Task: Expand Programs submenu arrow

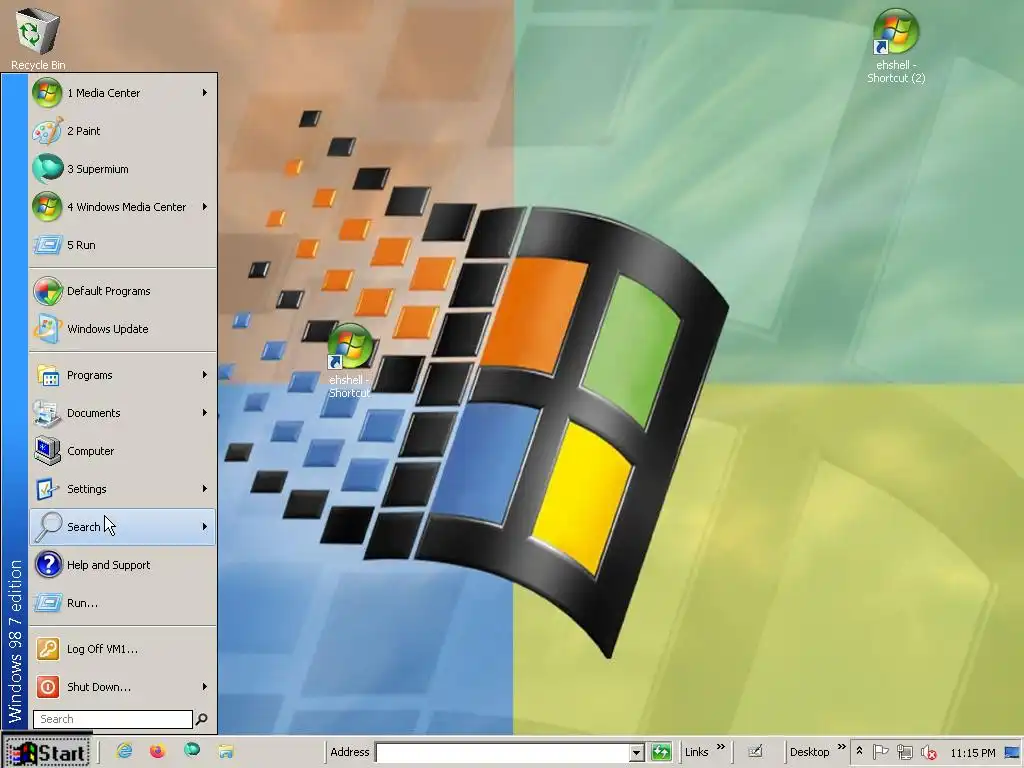Action: click(x=204, y=375)
